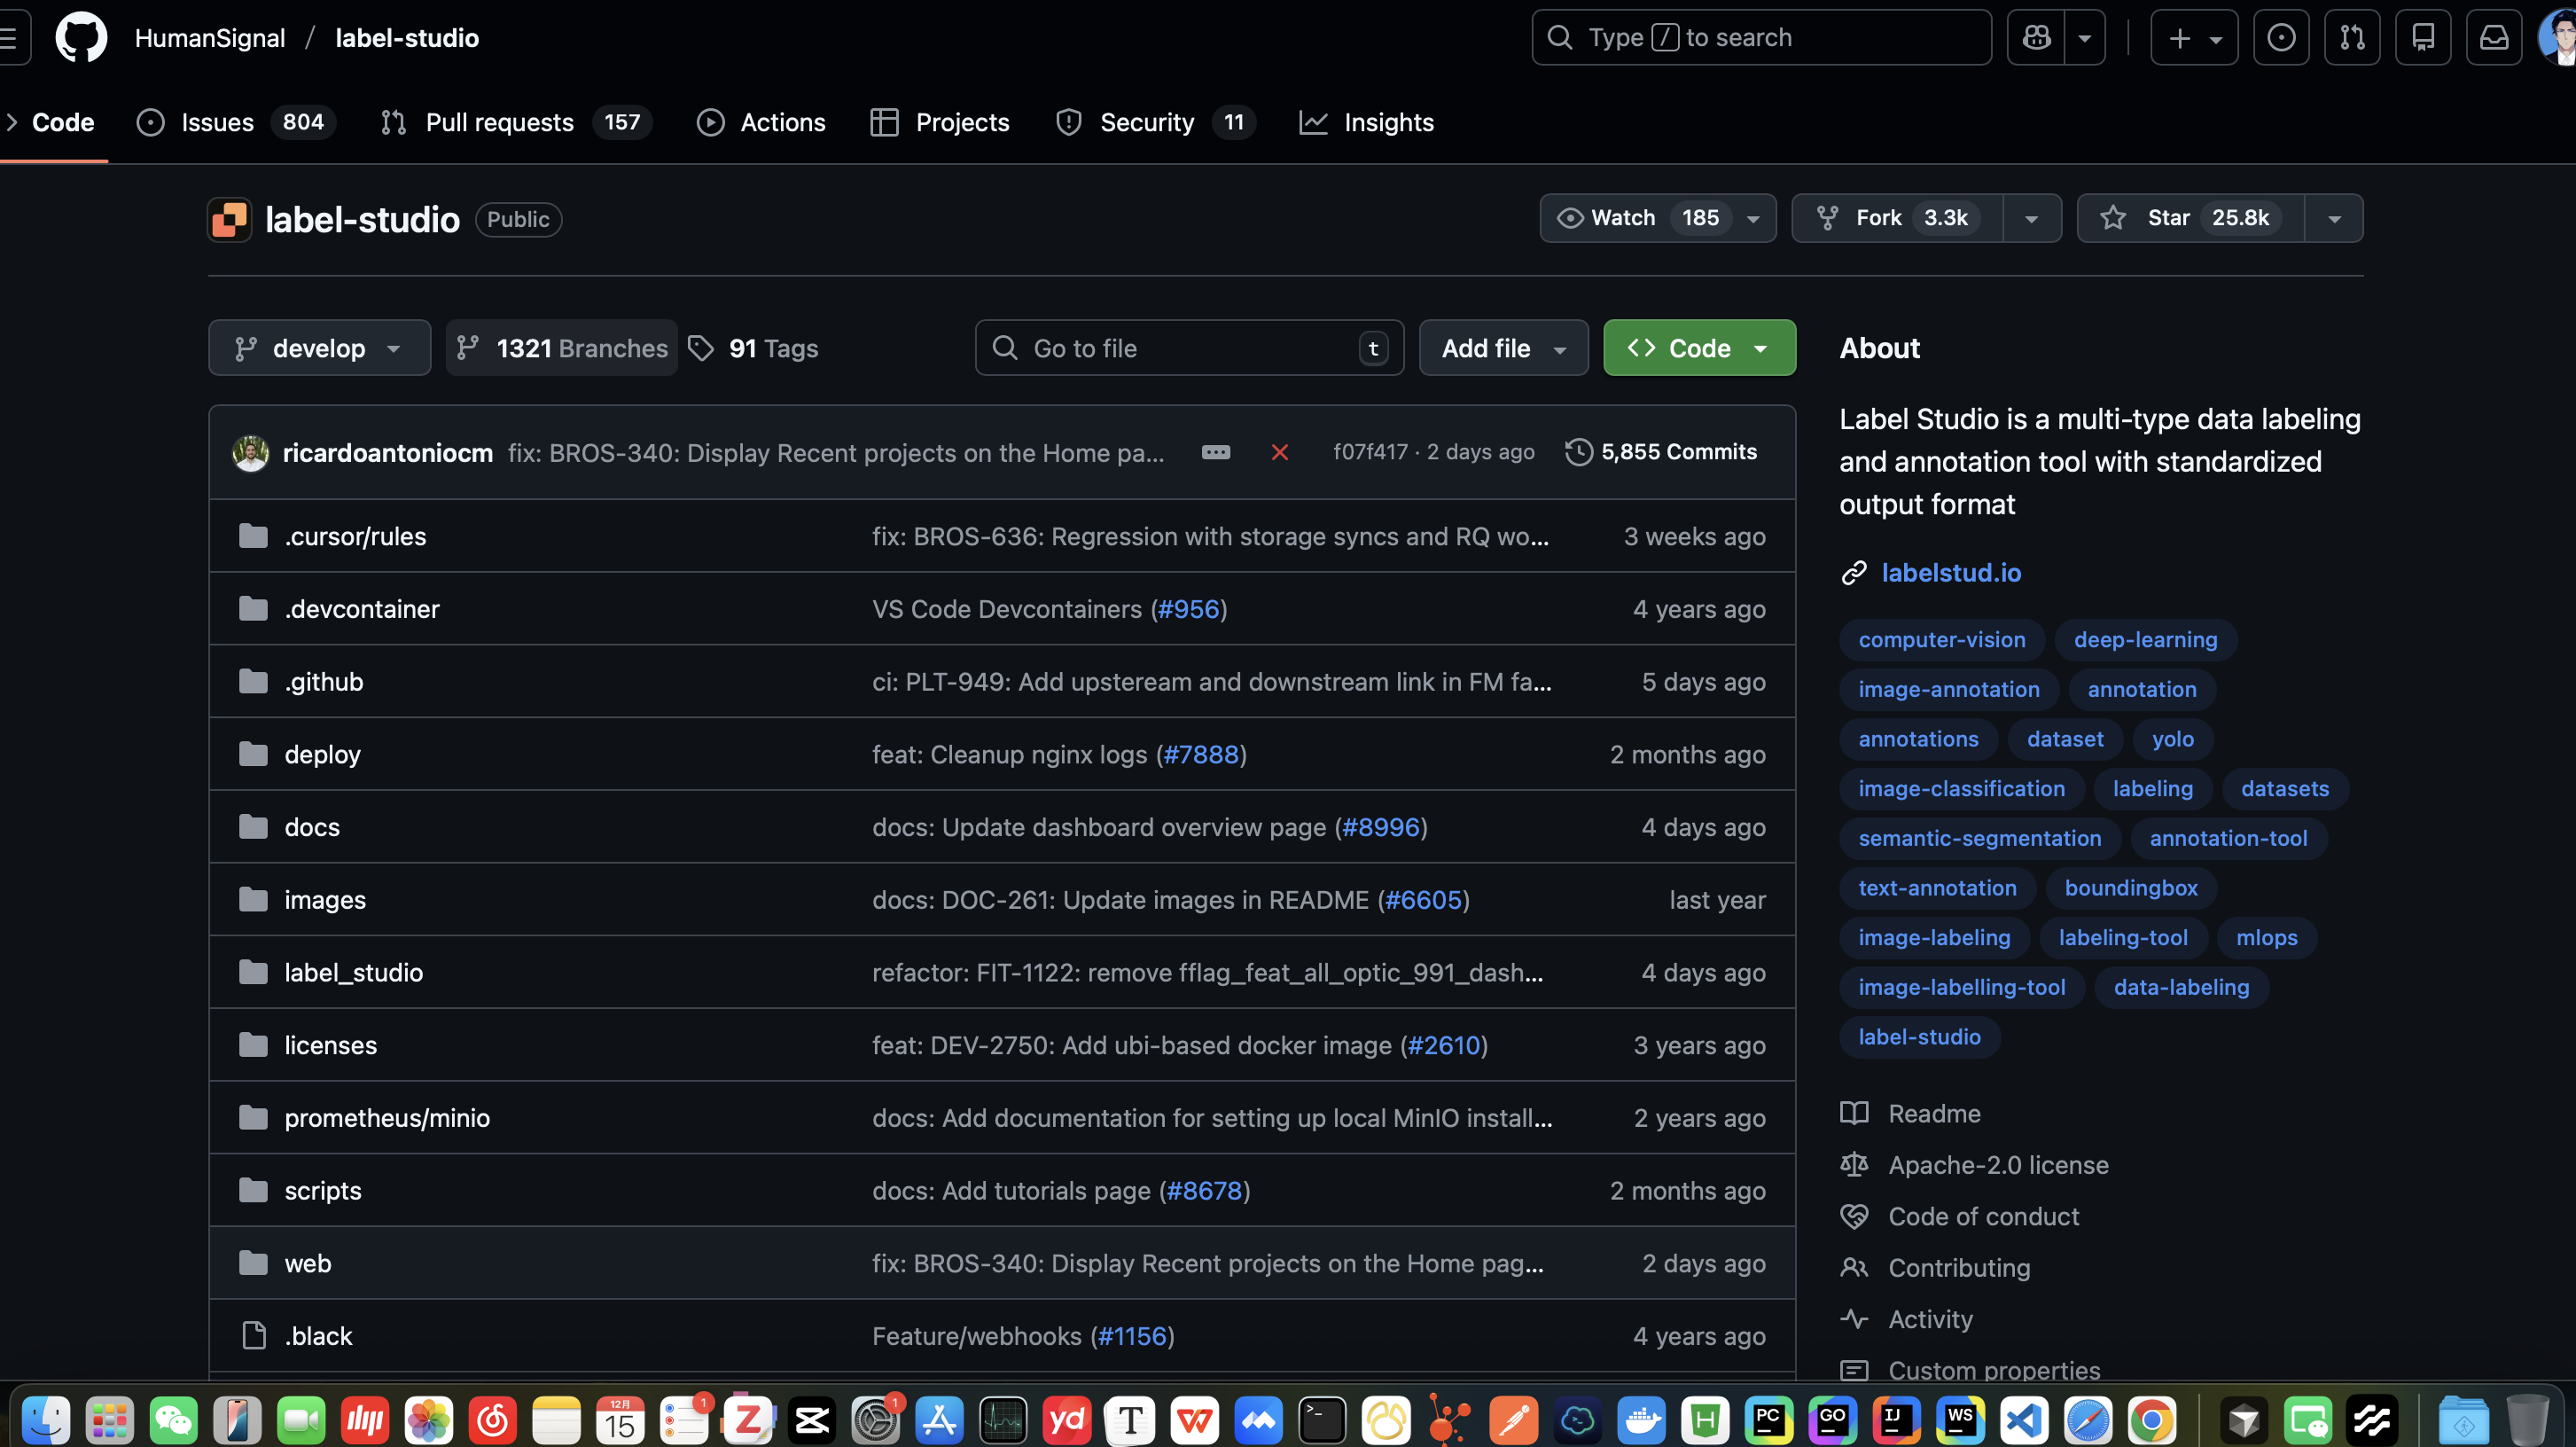Expand the Fork options caret
Screen dimensions: 2576x1447
pyautogui.click(x=2031, y=218)
